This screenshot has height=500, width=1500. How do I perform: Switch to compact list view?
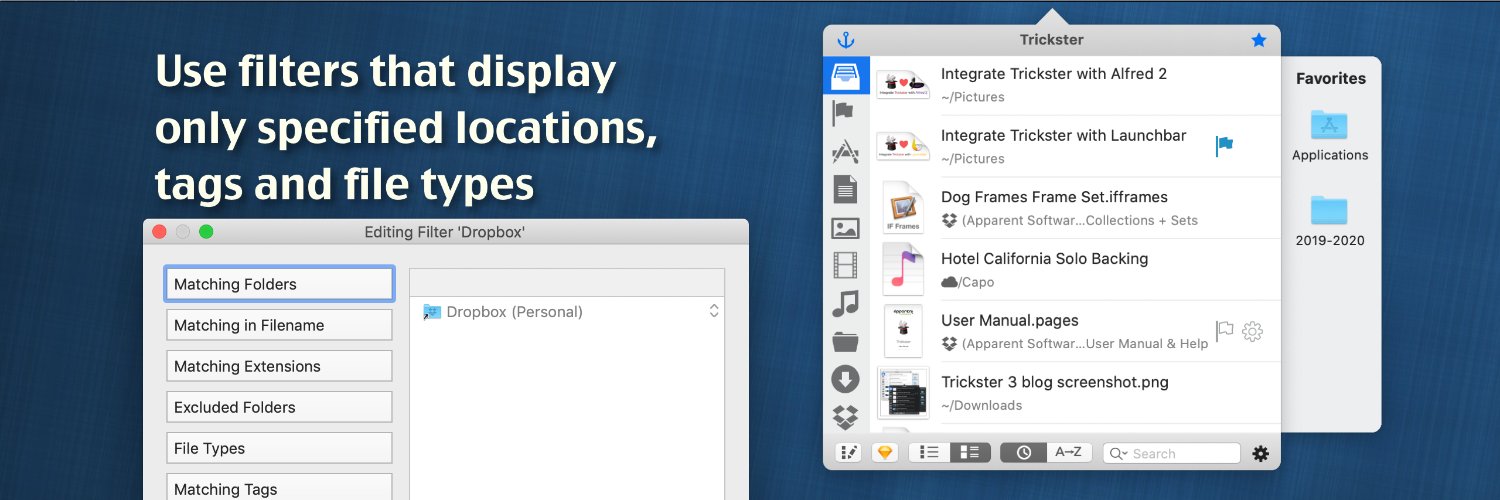[929, 452]
